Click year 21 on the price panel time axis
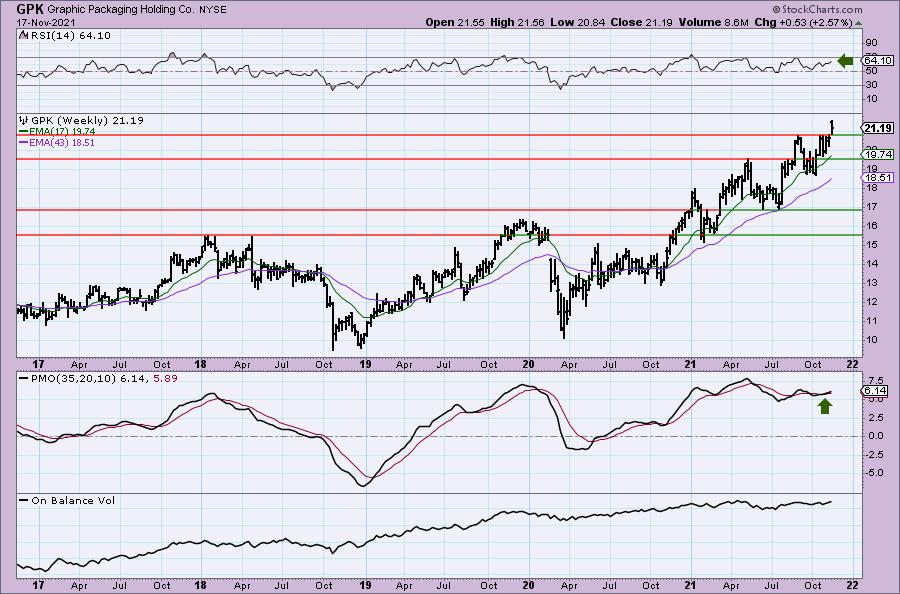The height and width of the screenshot is (594, 900). click(690, 364)
